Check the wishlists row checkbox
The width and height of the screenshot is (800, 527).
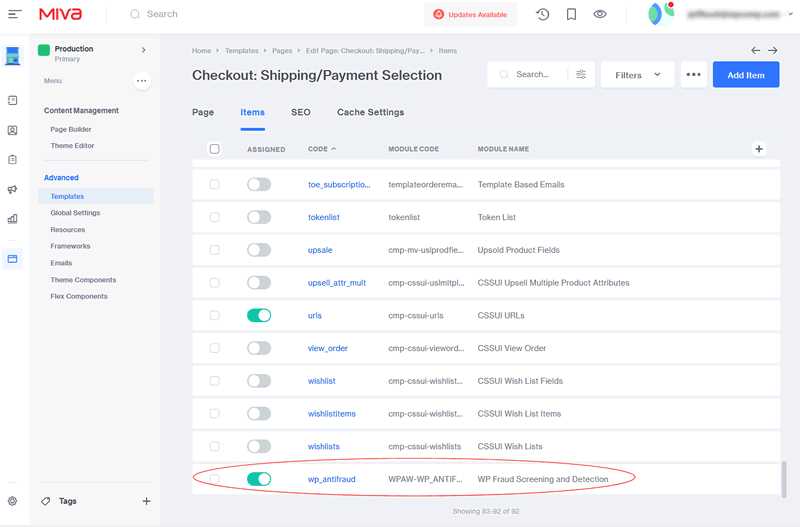point(215,446)
